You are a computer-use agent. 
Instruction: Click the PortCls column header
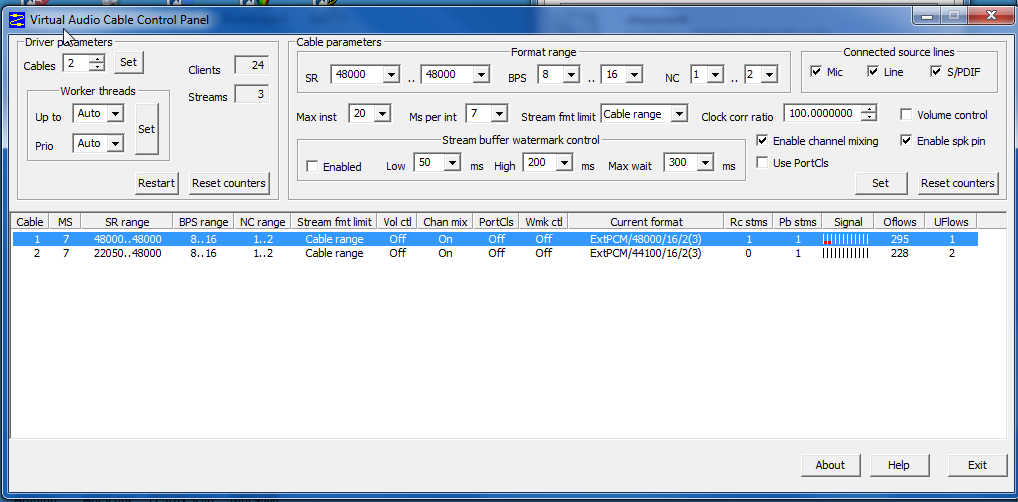click(496, 222)
